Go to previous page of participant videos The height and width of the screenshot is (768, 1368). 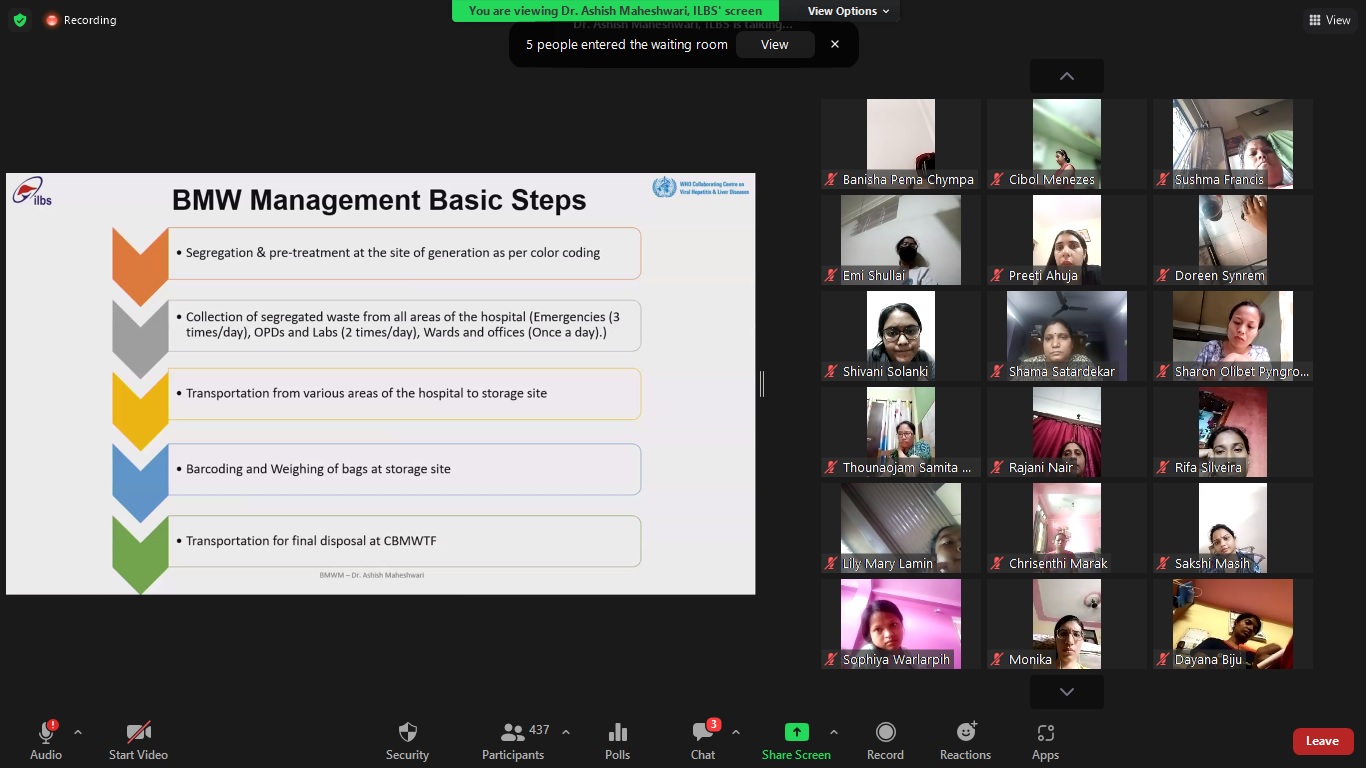(x=1067, y=76)
